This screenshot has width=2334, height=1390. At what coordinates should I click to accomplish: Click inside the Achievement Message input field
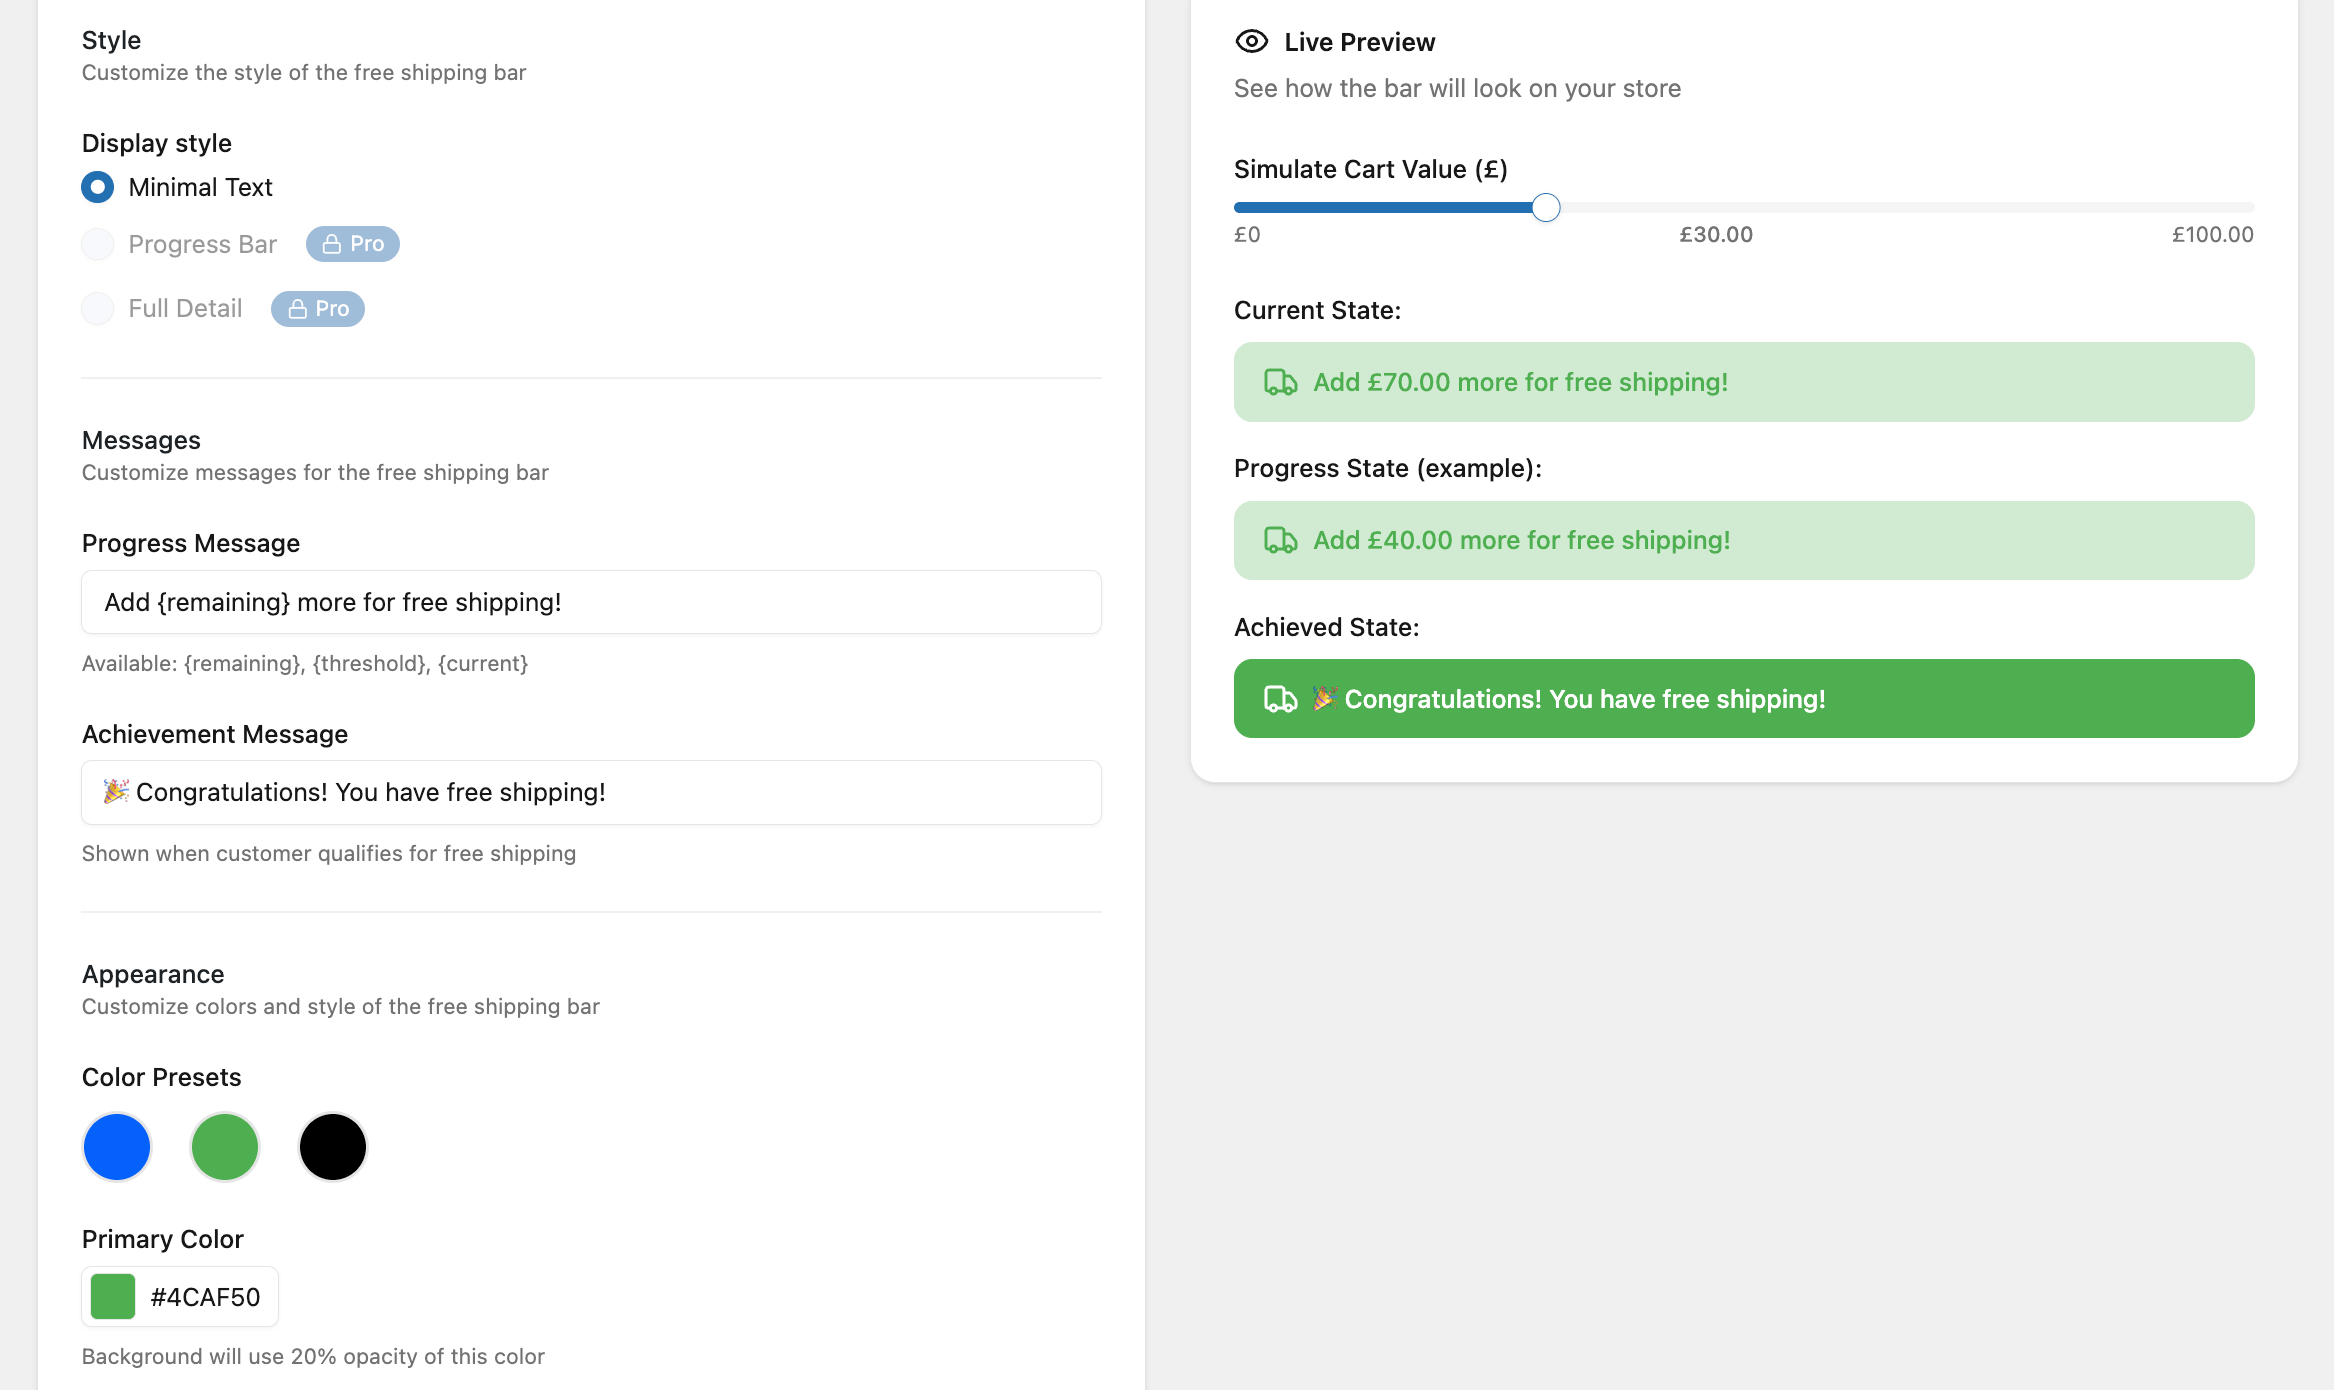(590, 792)
